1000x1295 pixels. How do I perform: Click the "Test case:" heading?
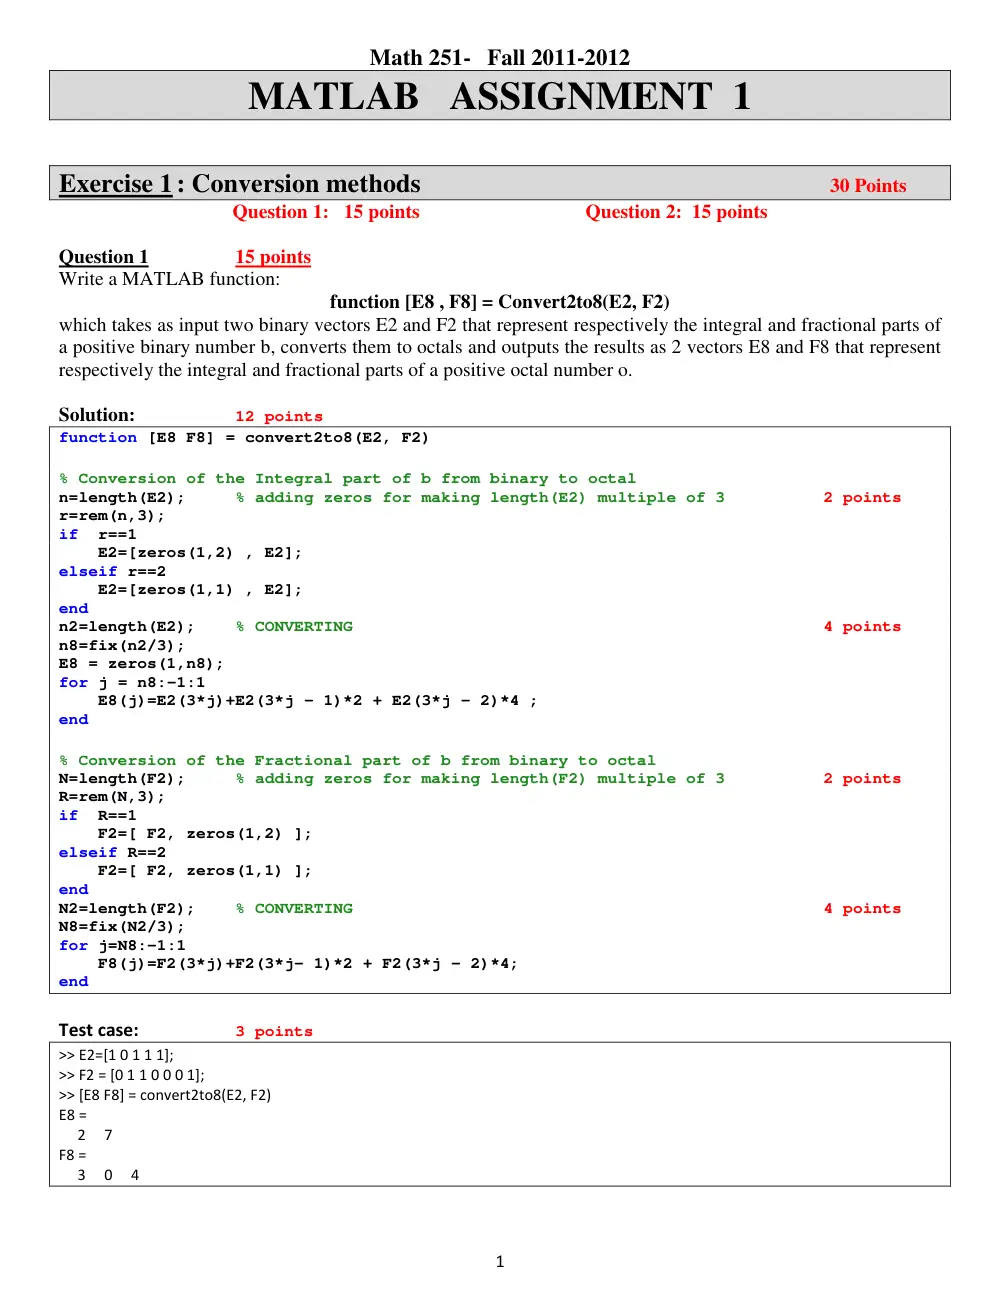(99, 1030)
